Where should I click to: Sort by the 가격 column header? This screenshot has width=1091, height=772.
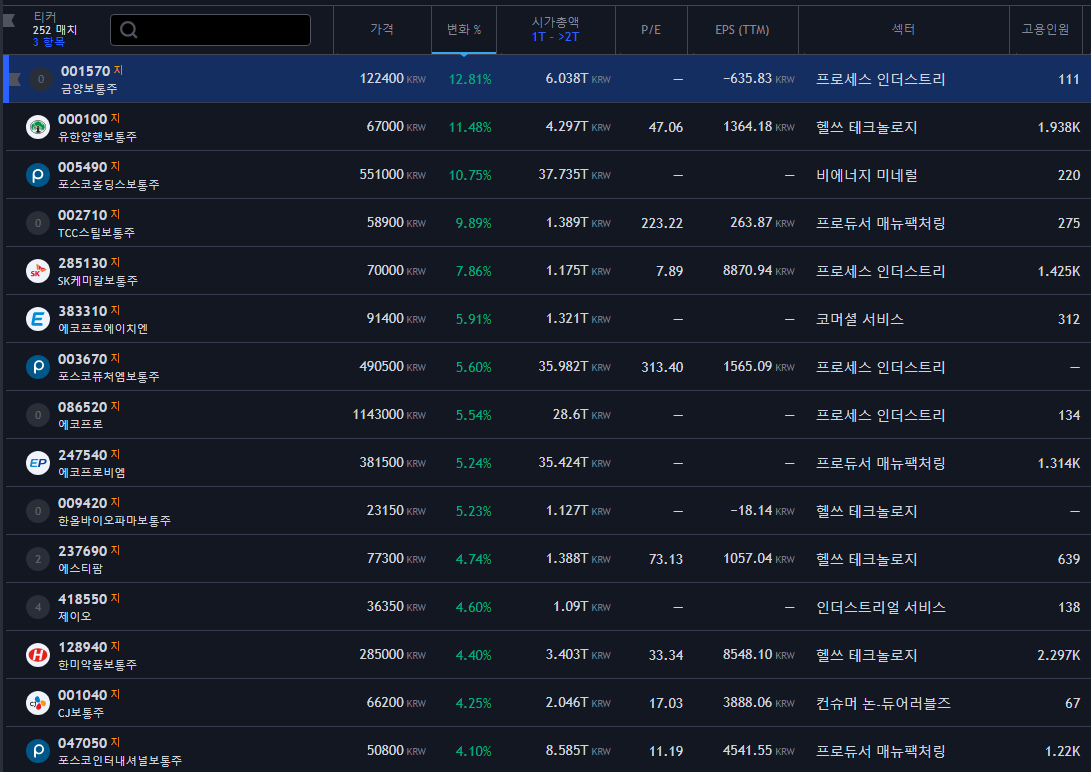[x=382, y=29]
